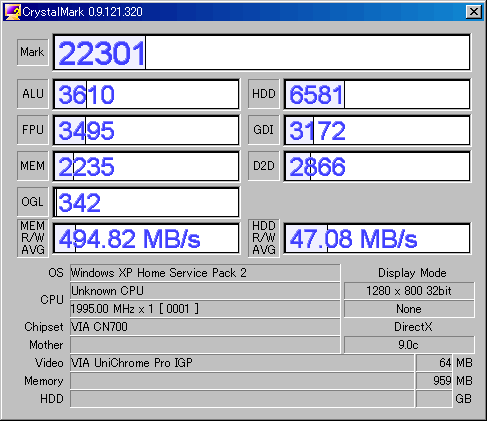This screenshot has height=421, width=487.
Task: Close the CrystalMark window
Action: pyautogui.click(x=473, y=12)
